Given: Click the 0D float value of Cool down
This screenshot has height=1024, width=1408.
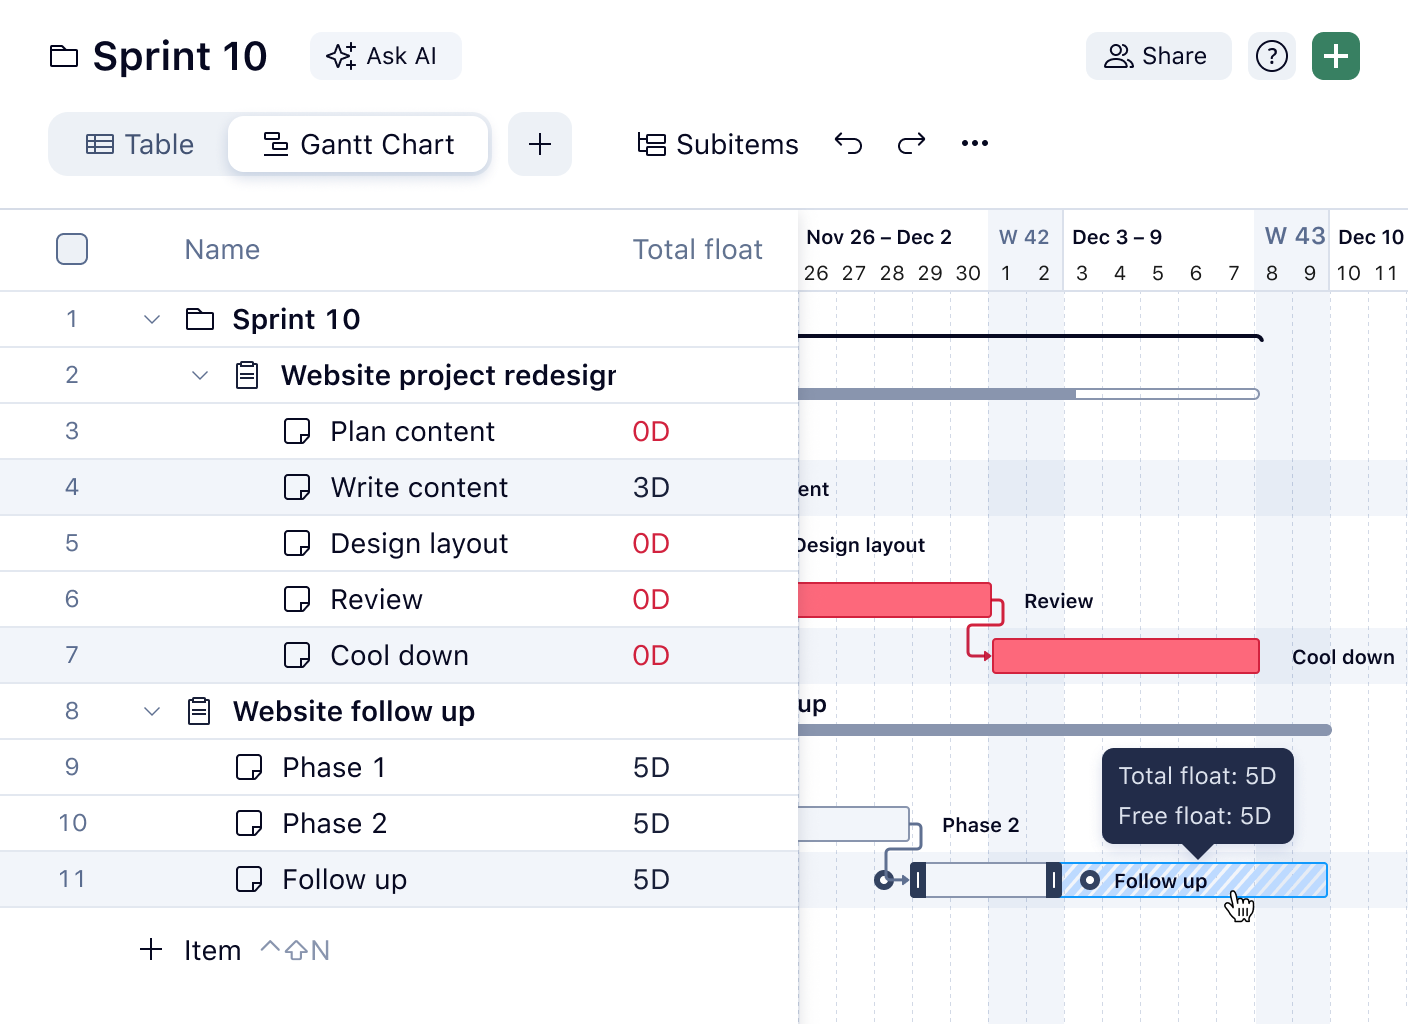Looking at the screenshot, I should click(651, 655).
